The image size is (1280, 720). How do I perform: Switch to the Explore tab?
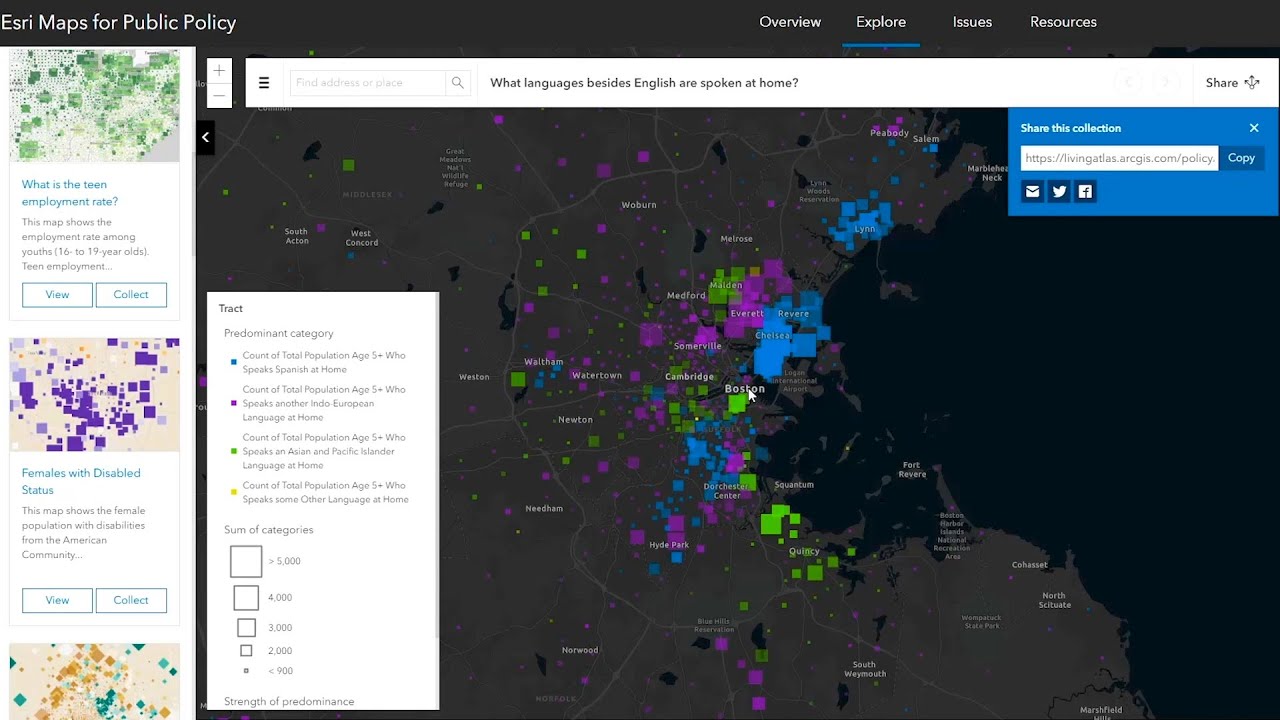point(881,22)
